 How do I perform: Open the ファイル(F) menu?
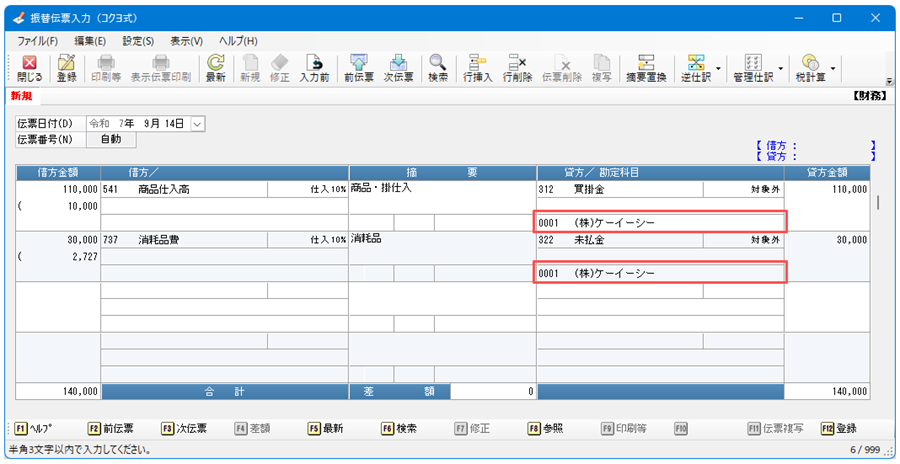pos(38,41)
